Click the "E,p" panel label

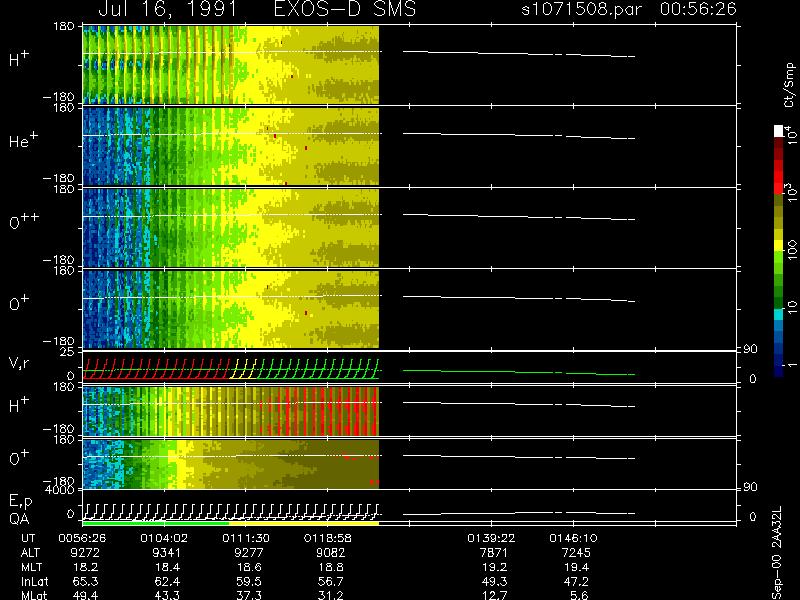[x=20, y=502]
